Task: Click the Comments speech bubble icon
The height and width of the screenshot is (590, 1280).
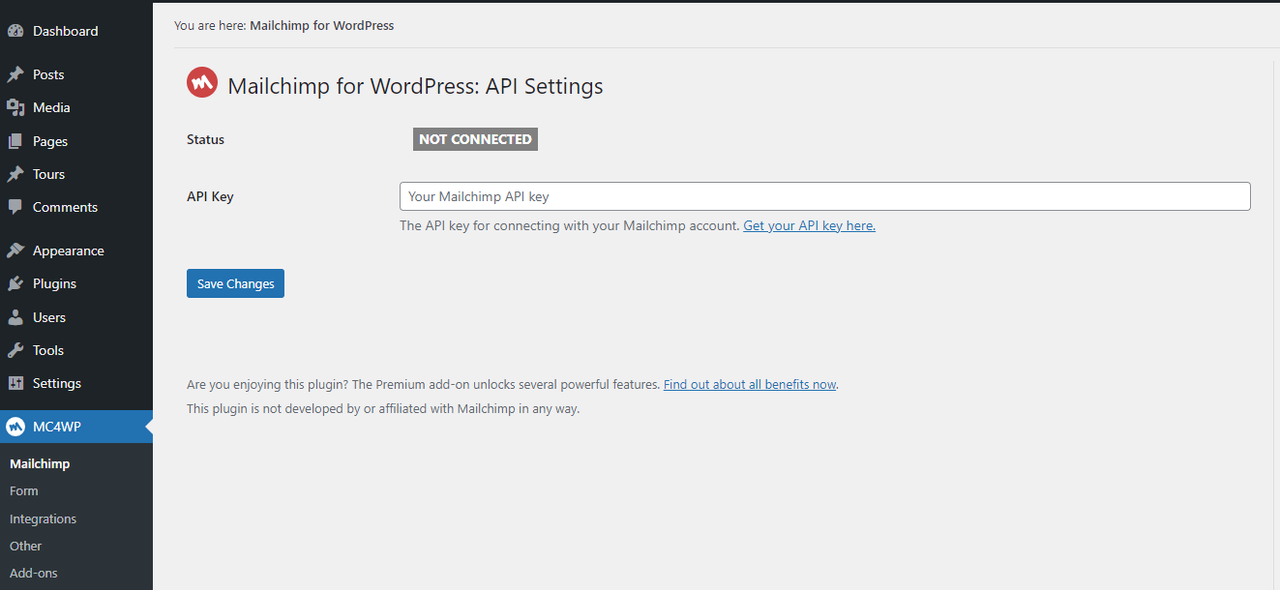Action: pyautogui.click(x=15, y=207)
